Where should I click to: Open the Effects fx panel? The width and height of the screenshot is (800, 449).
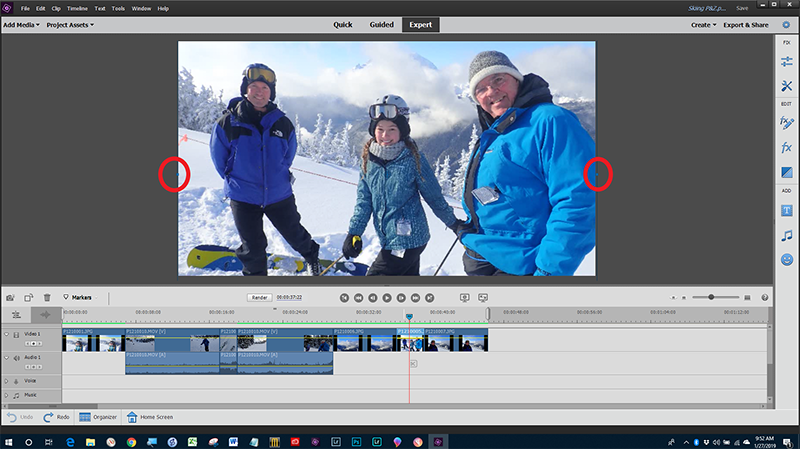tap(786, 148)
